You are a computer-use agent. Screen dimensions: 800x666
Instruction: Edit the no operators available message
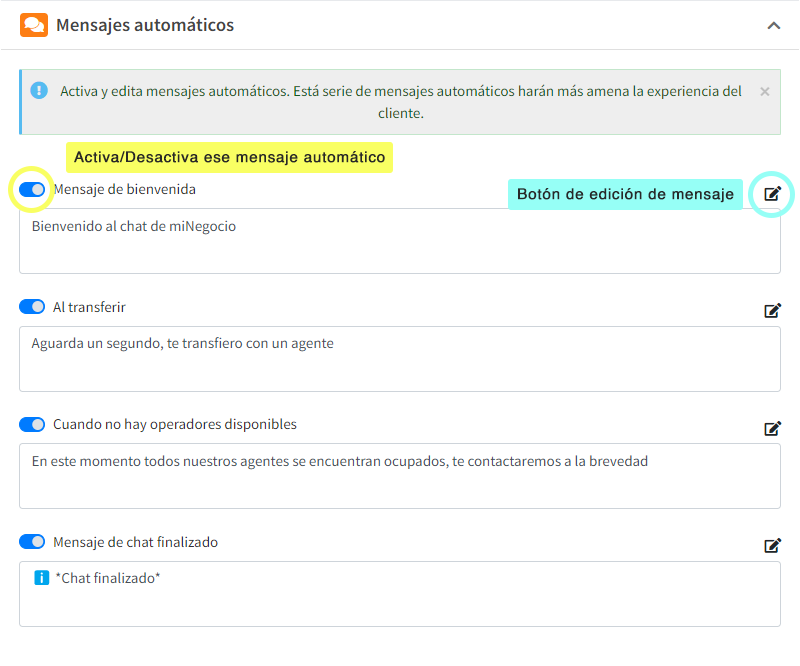click(772, 428)
